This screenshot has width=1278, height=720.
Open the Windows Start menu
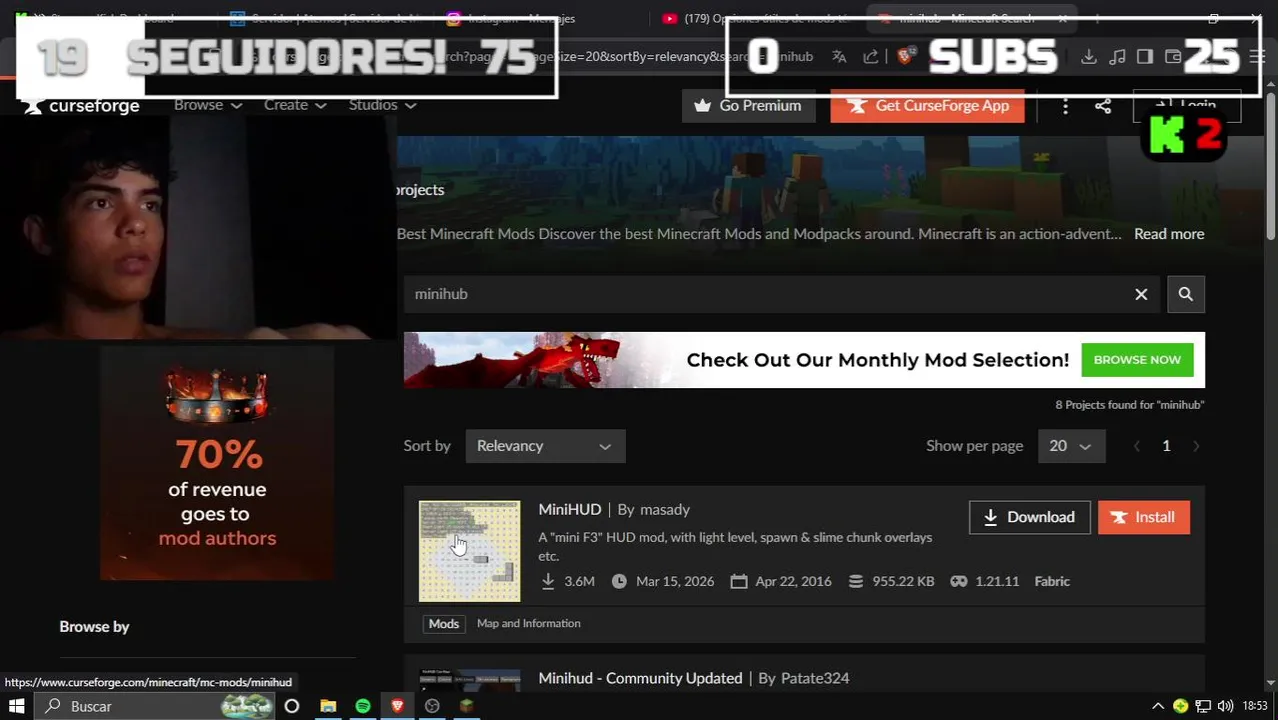17,706
